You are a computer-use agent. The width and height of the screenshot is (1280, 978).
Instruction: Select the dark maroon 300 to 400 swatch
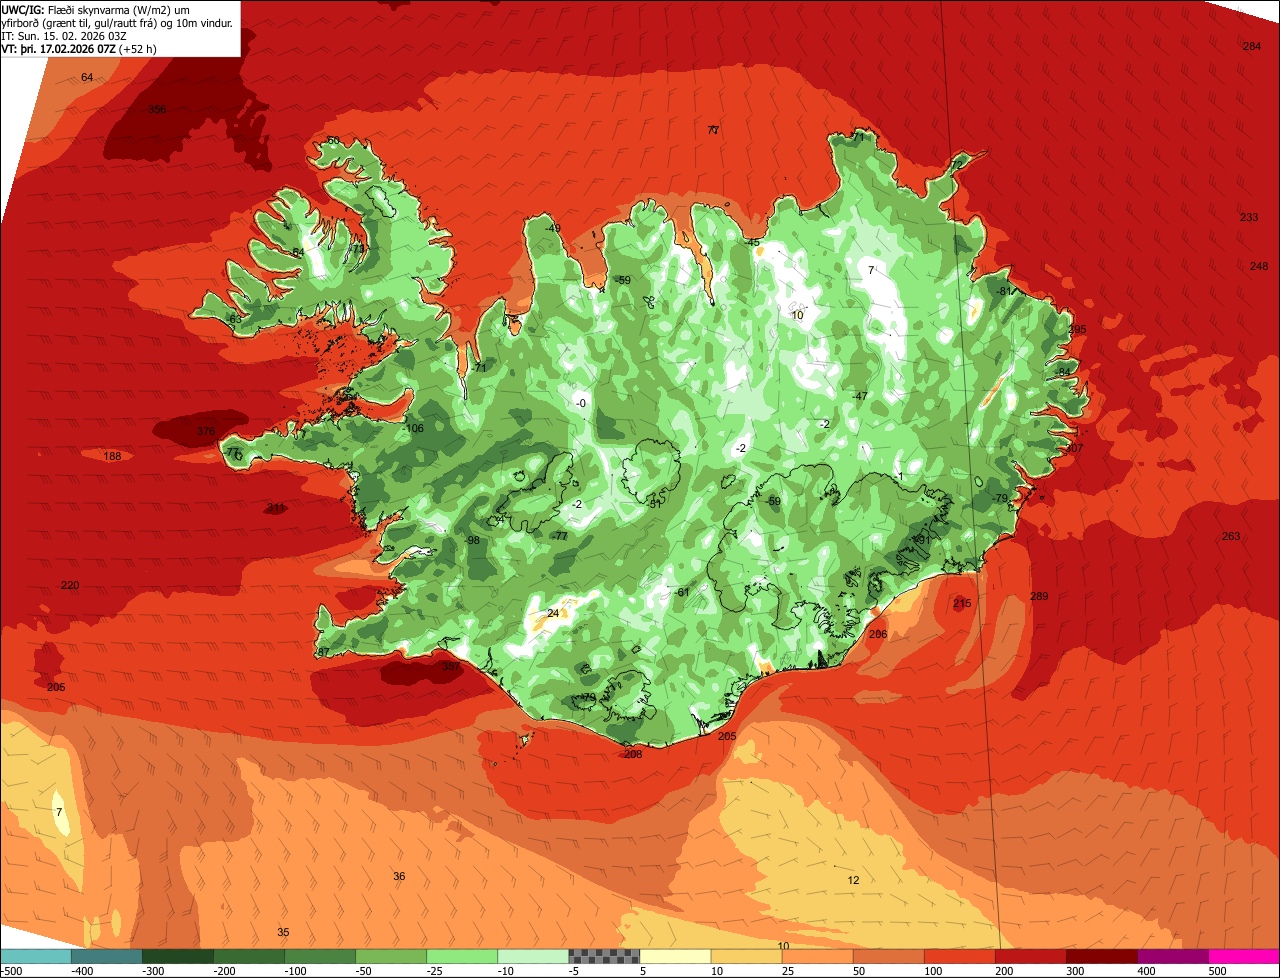tap(1102, 956)
